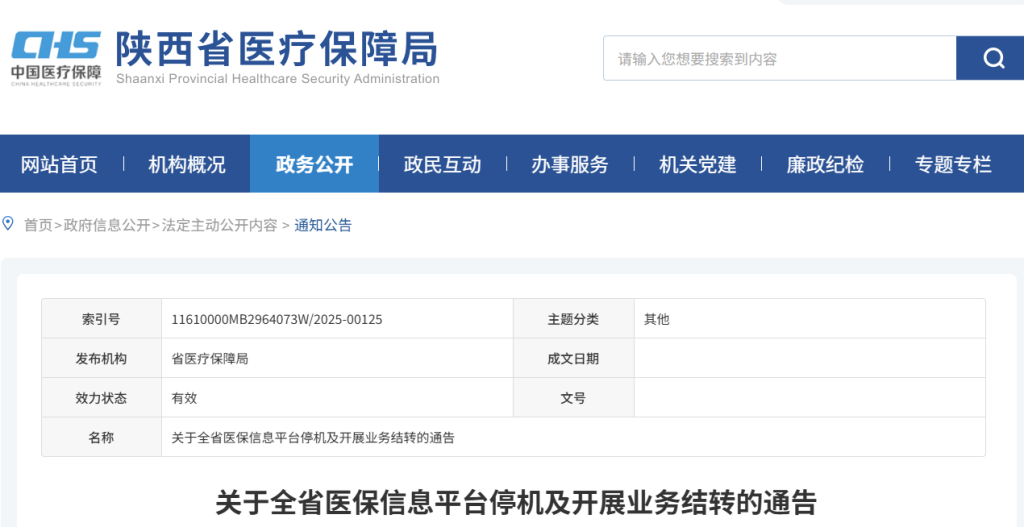Image resolution: width=1024 pixels, height=527 pixels.
Task: Click the location pin icon in breadcrumb
Action: (8, 224)
